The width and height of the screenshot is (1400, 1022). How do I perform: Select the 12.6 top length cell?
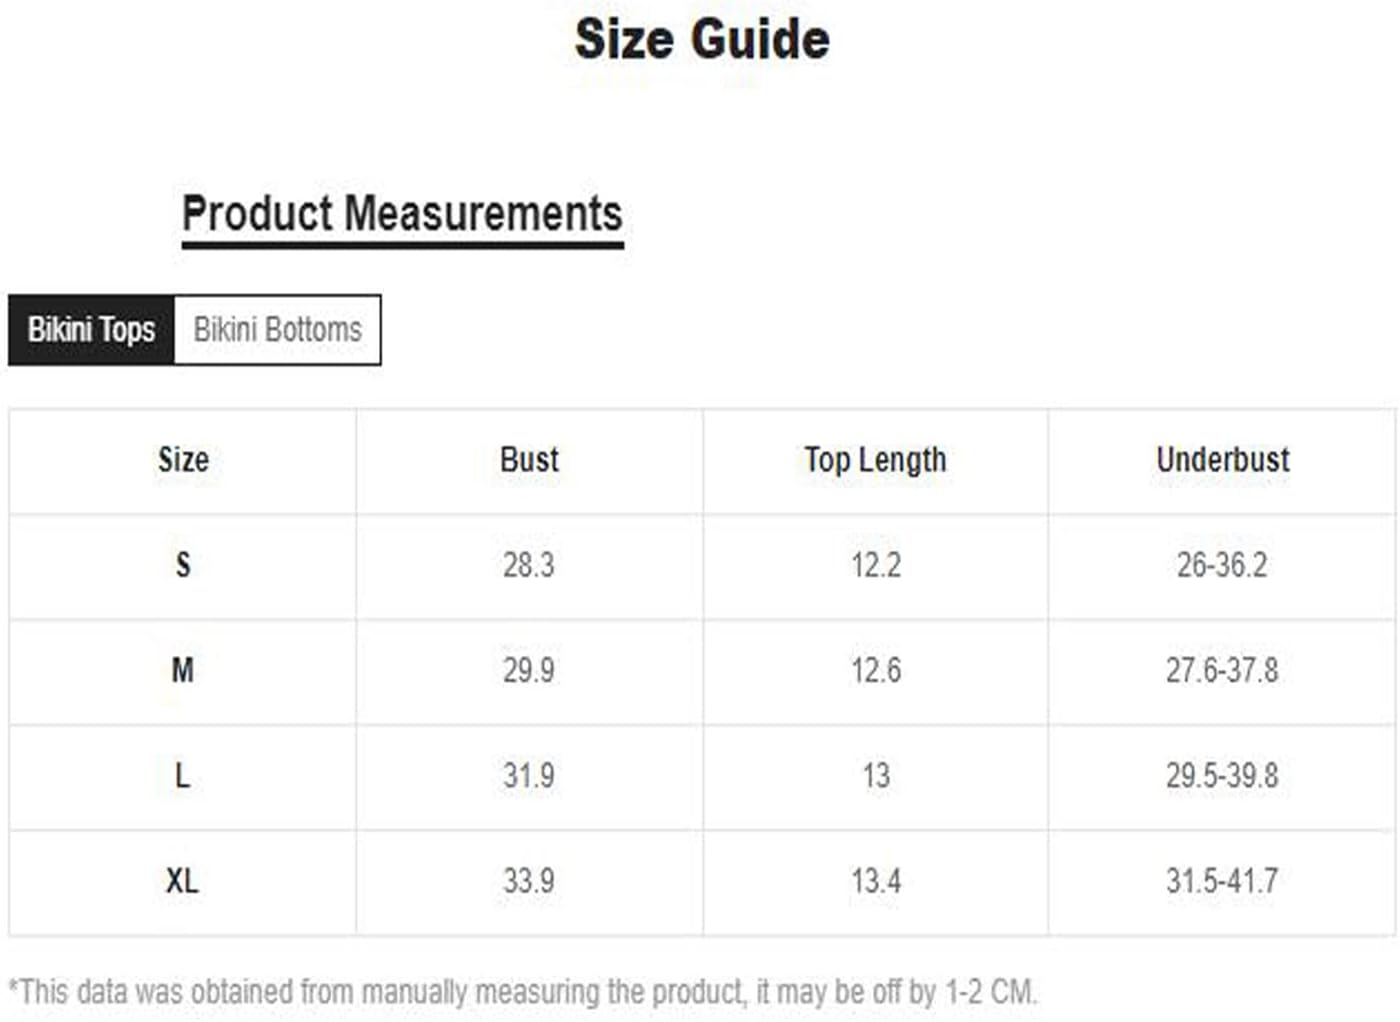pos(875,670)
